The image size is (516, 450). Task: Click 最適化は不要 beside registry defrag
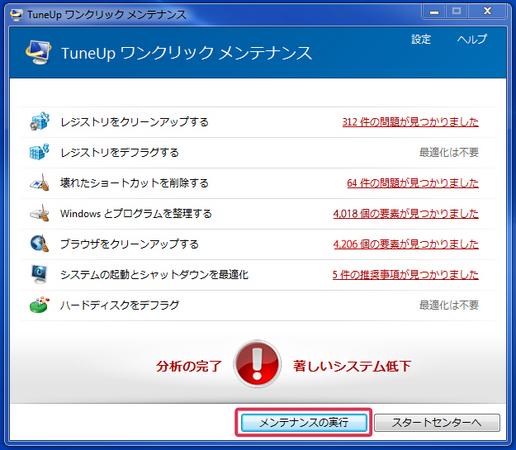click(x=449, y=152)
